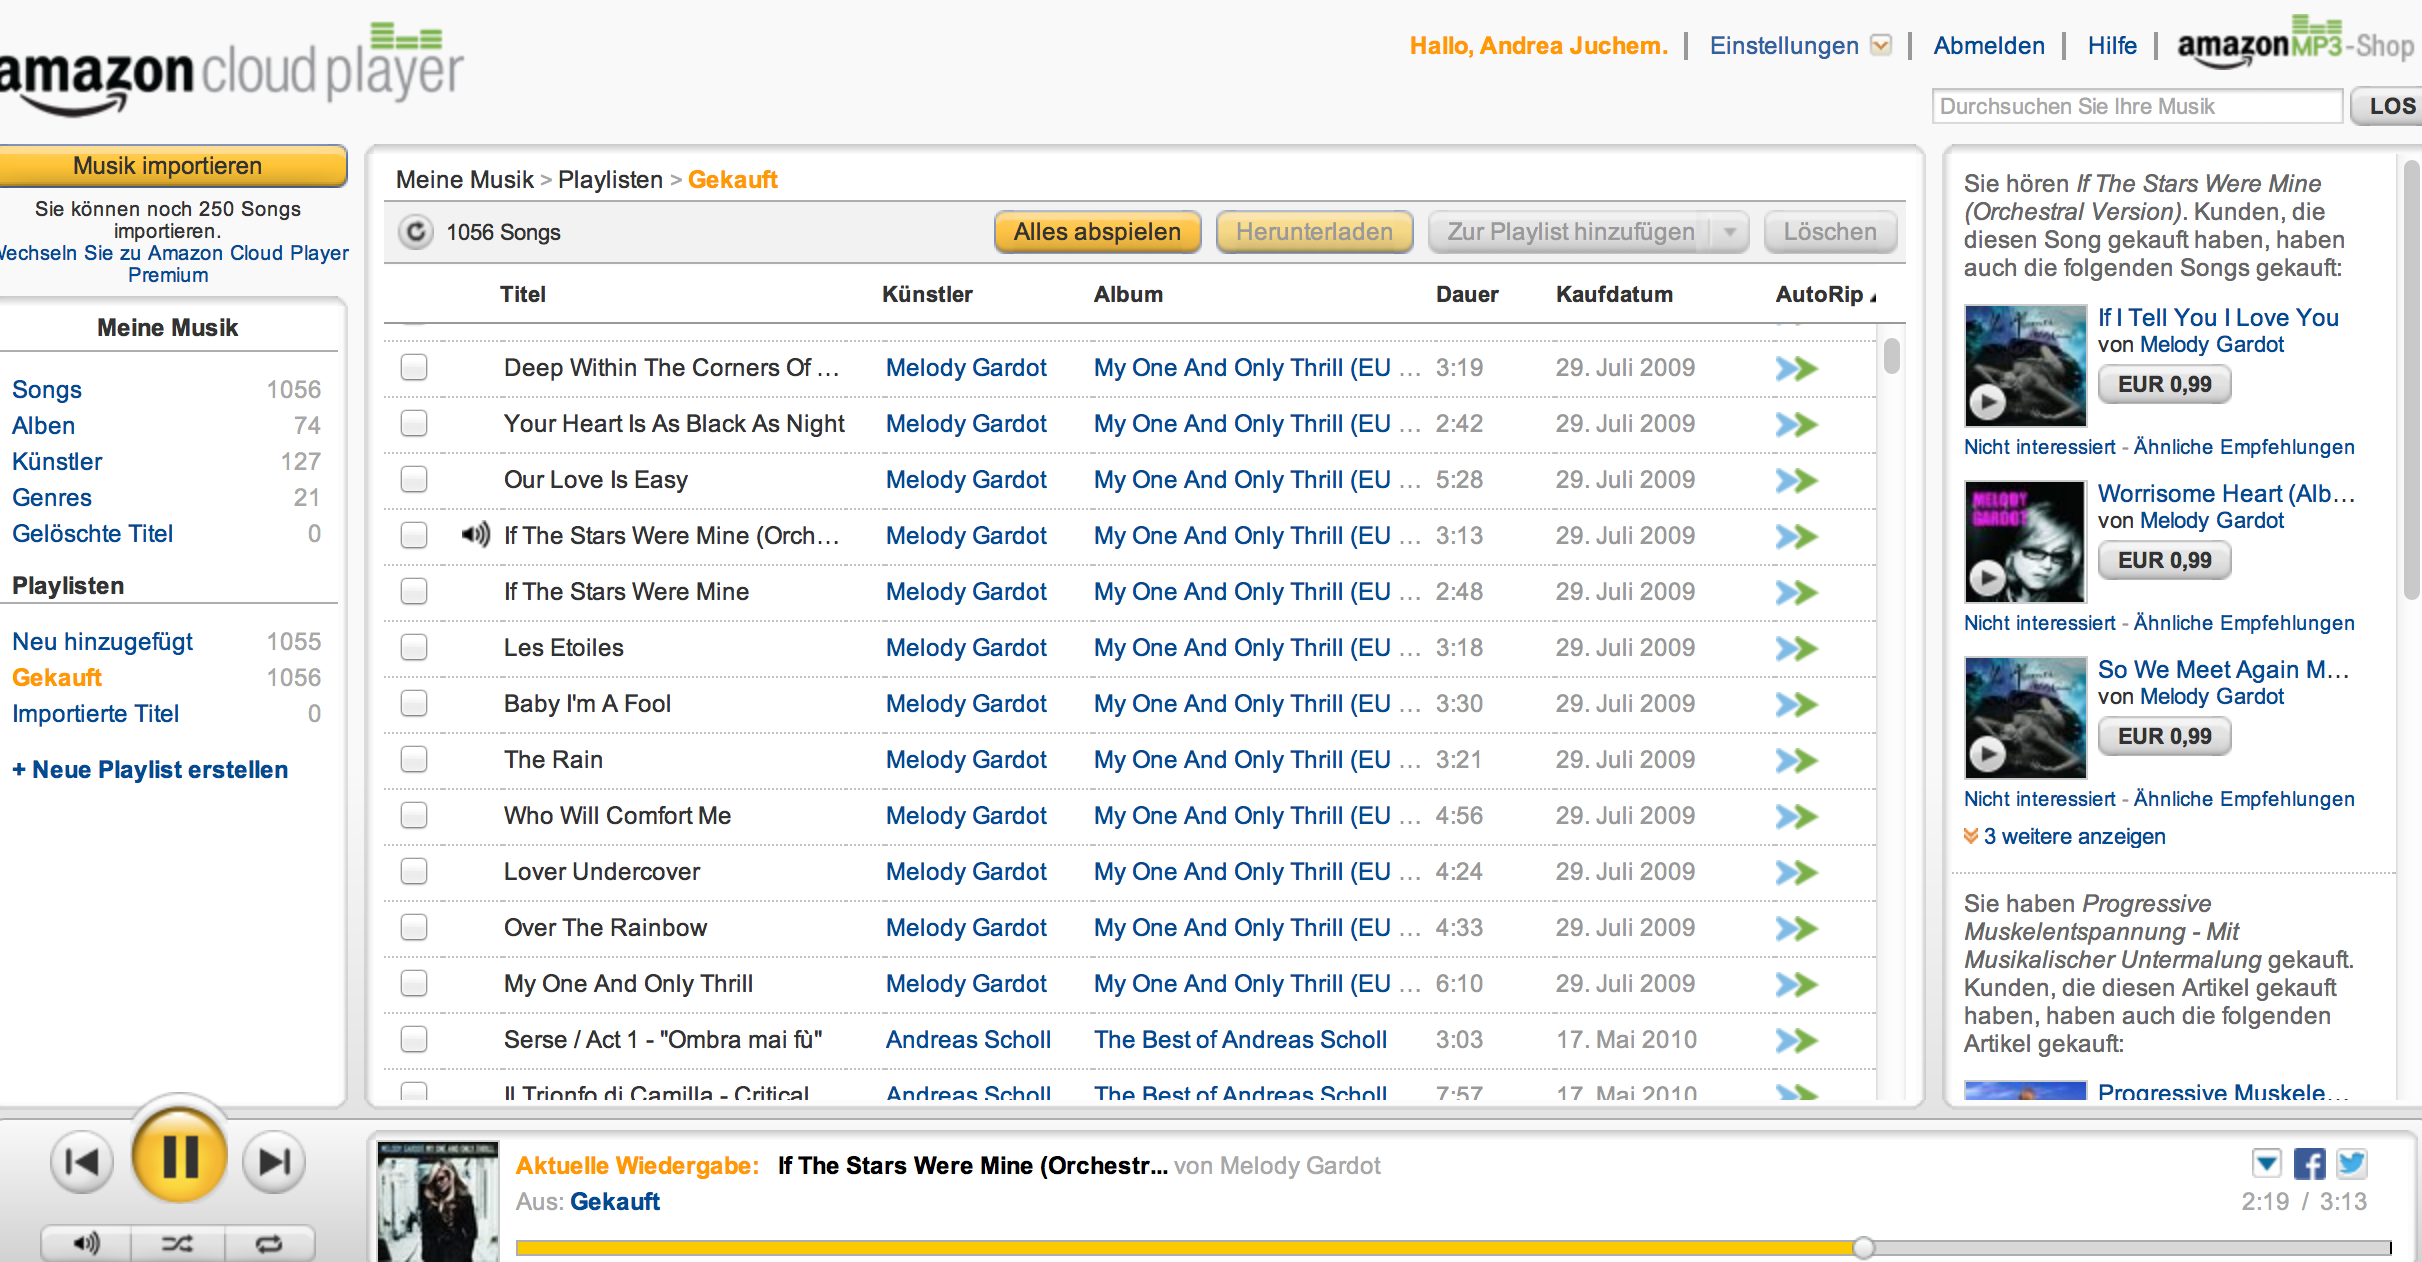Viewport: 2422px width, 1262px height.
Task: Toggle shuffle playback mode
Action: pos(177,1243)
